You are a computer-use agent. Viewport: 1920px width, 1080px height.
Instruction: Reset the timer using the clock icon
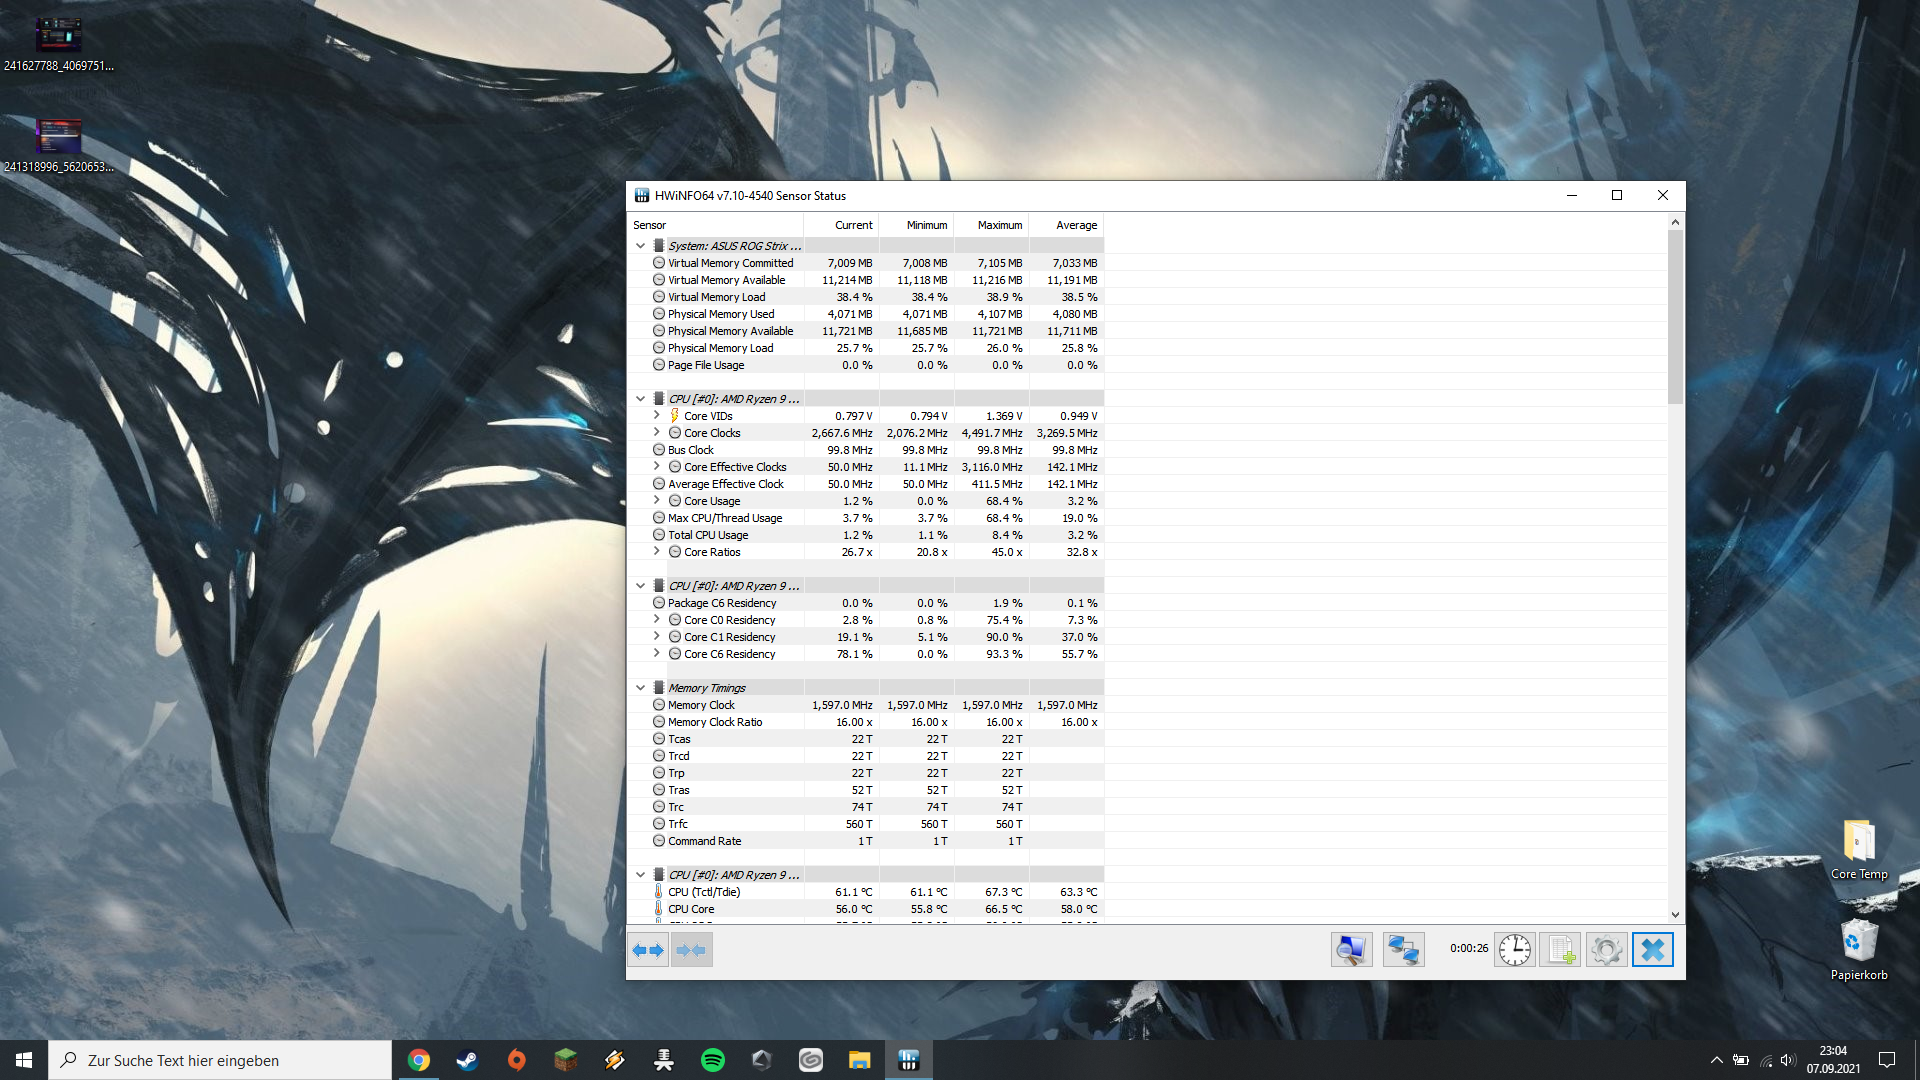1514,950
